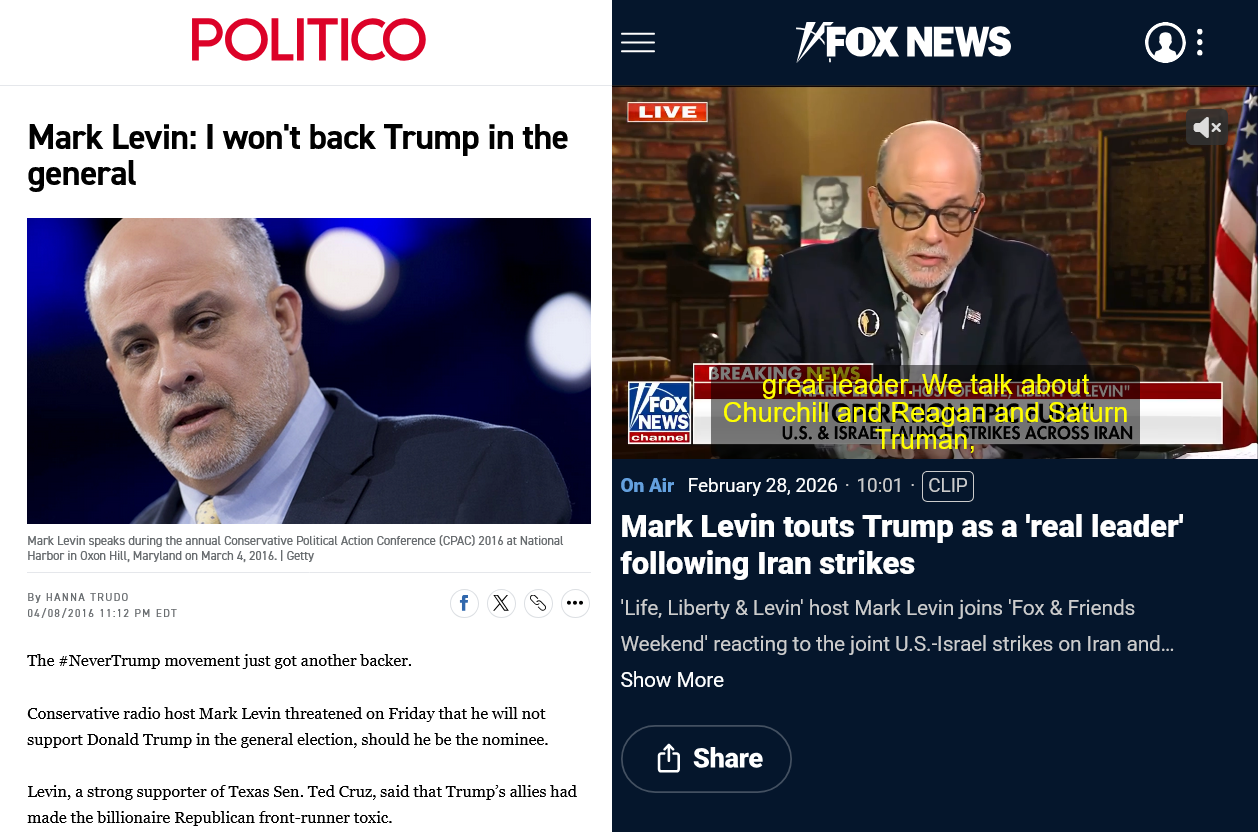1260x832 pixels.
Task: Open the user account profile icon
Action: (x=1165, y=42)
